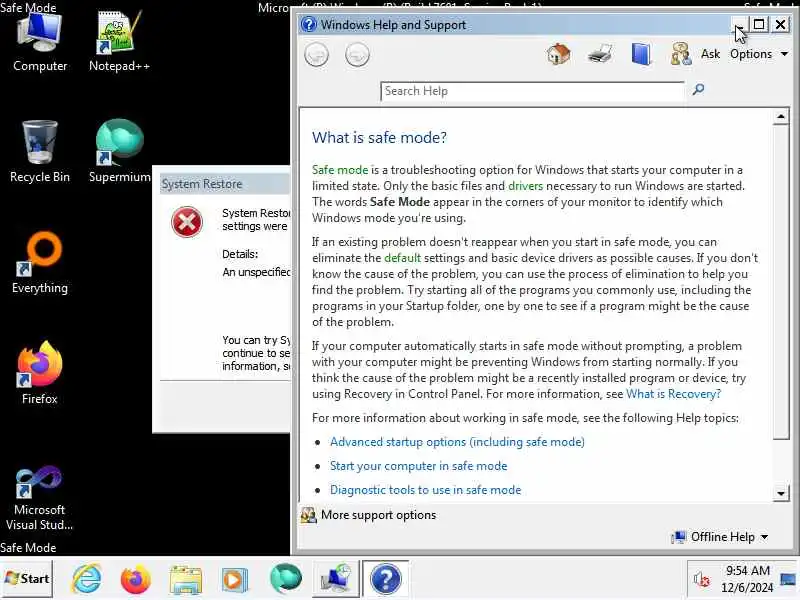Close the Help and Support window

pyautogui.click(x=780, y=24)
